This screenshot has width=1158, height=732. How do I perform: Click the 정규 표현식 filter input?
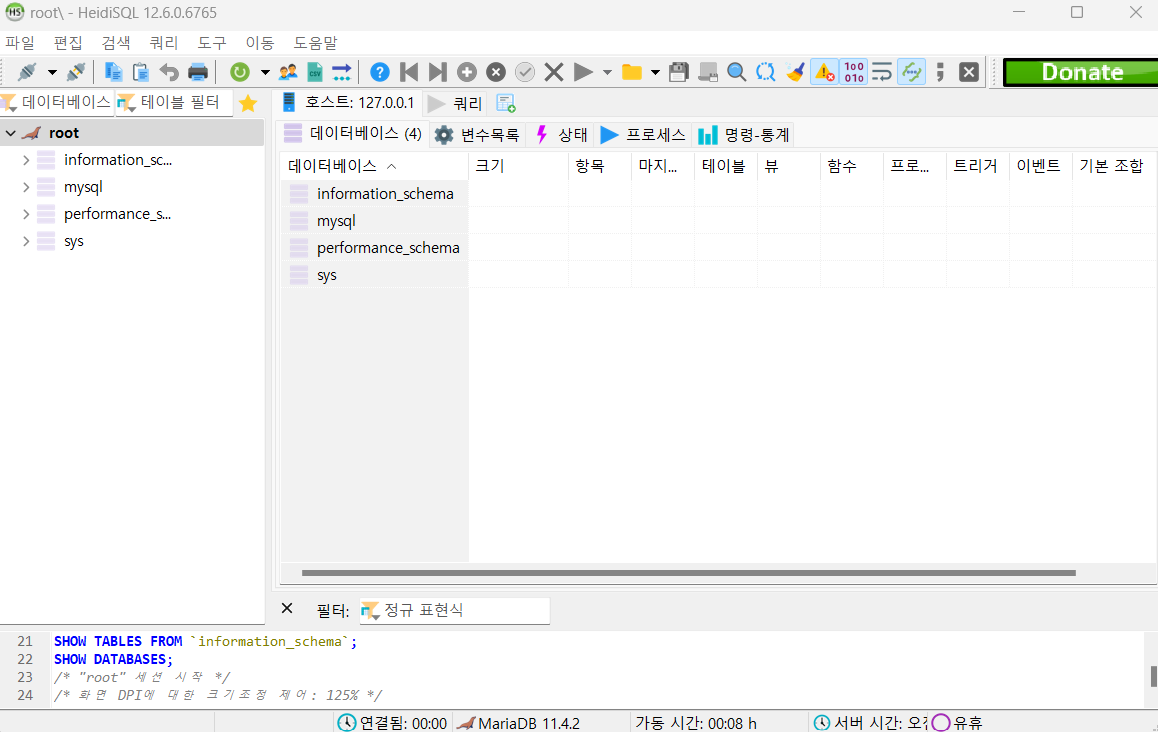(455, 610)
